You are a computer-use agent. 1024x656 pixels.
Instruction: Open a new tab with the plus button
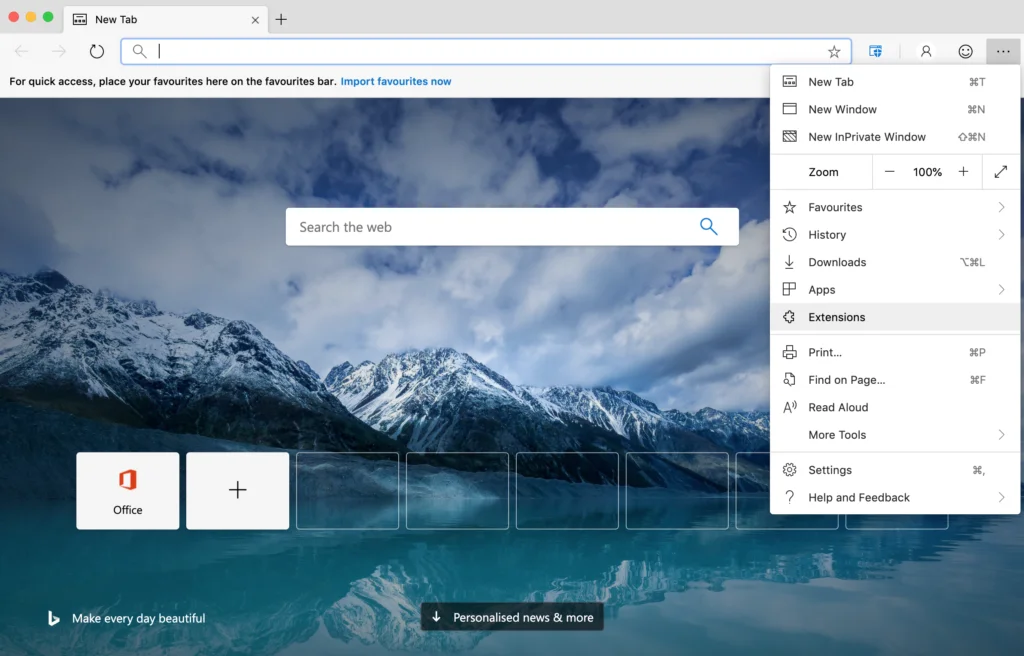pos(281,20)
